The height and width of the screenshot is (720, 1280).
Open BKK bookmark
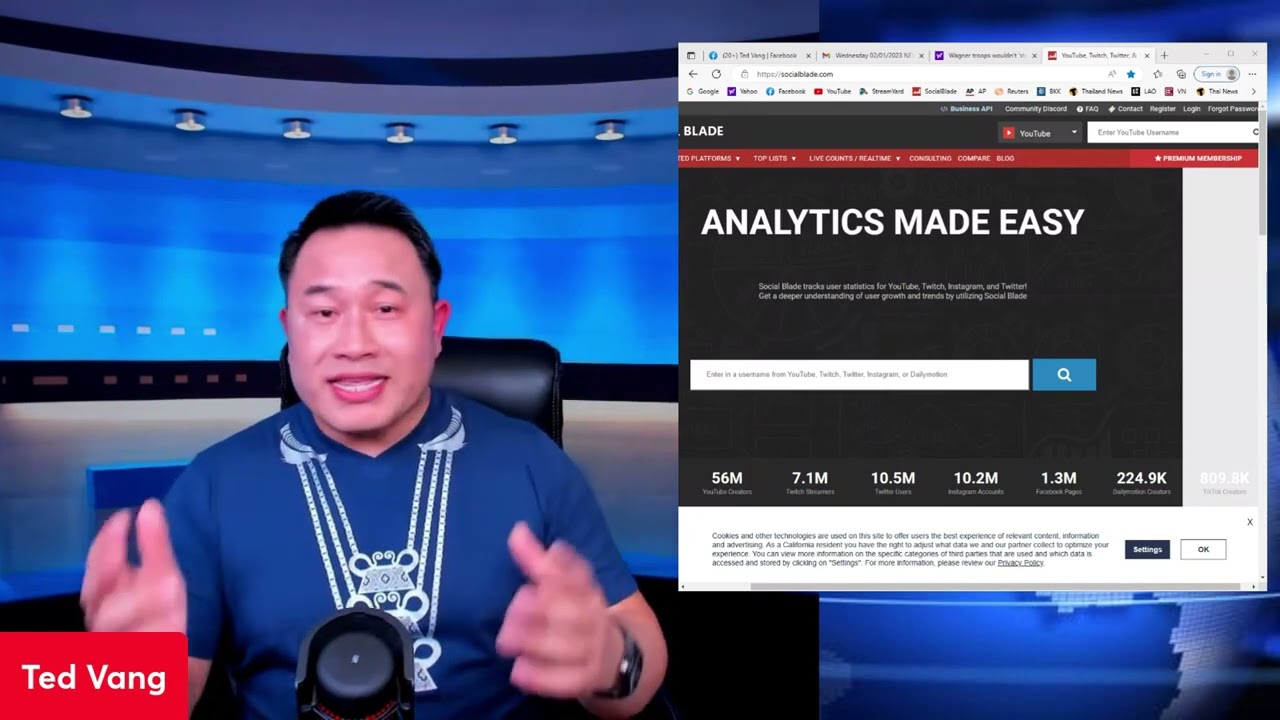point(1049,91)
